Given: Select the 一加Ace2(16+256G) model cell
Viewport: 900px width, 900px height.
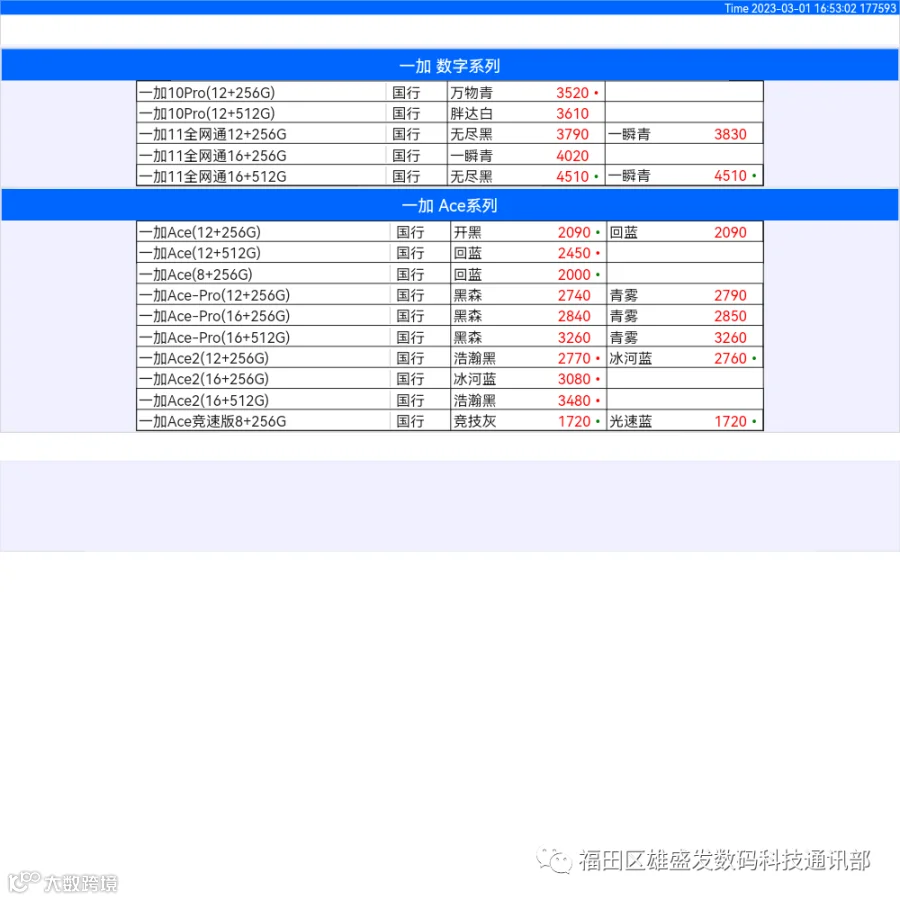Looking at the screenshot, I should 263,379.
